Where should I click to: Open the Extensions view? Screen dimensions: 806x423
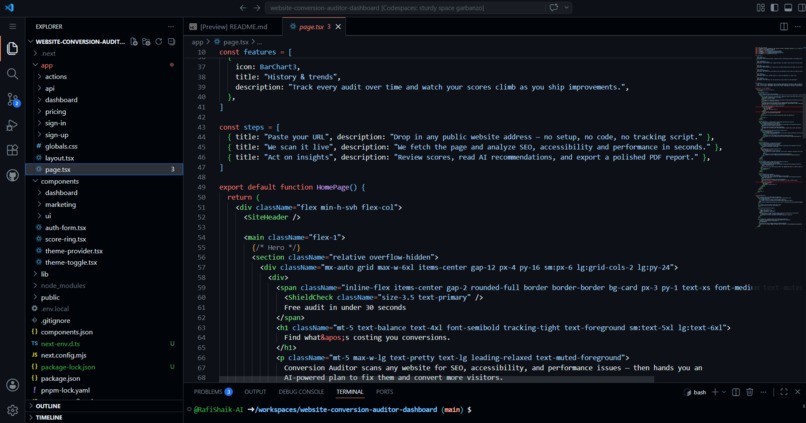(12, 150)
